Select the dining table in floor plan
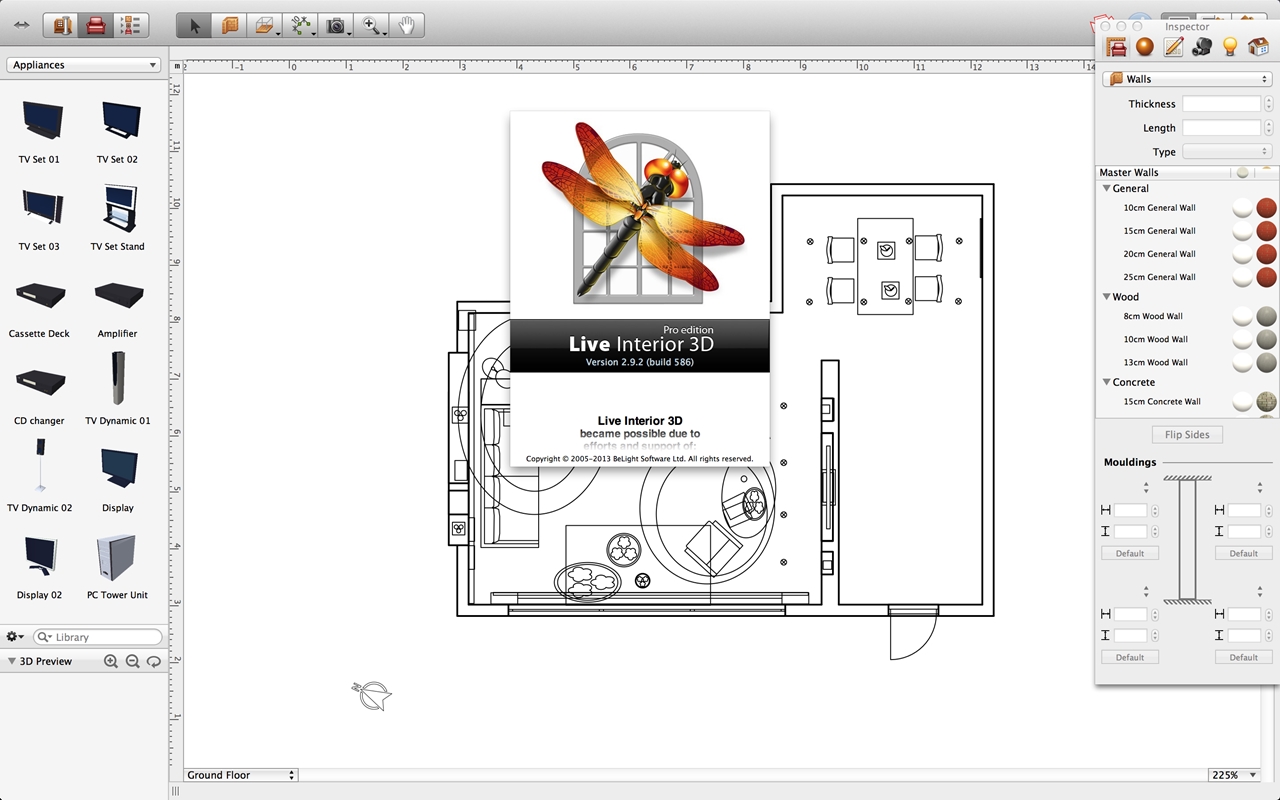1280x800 pixels. pyautogui.click(x=885, y=265)
